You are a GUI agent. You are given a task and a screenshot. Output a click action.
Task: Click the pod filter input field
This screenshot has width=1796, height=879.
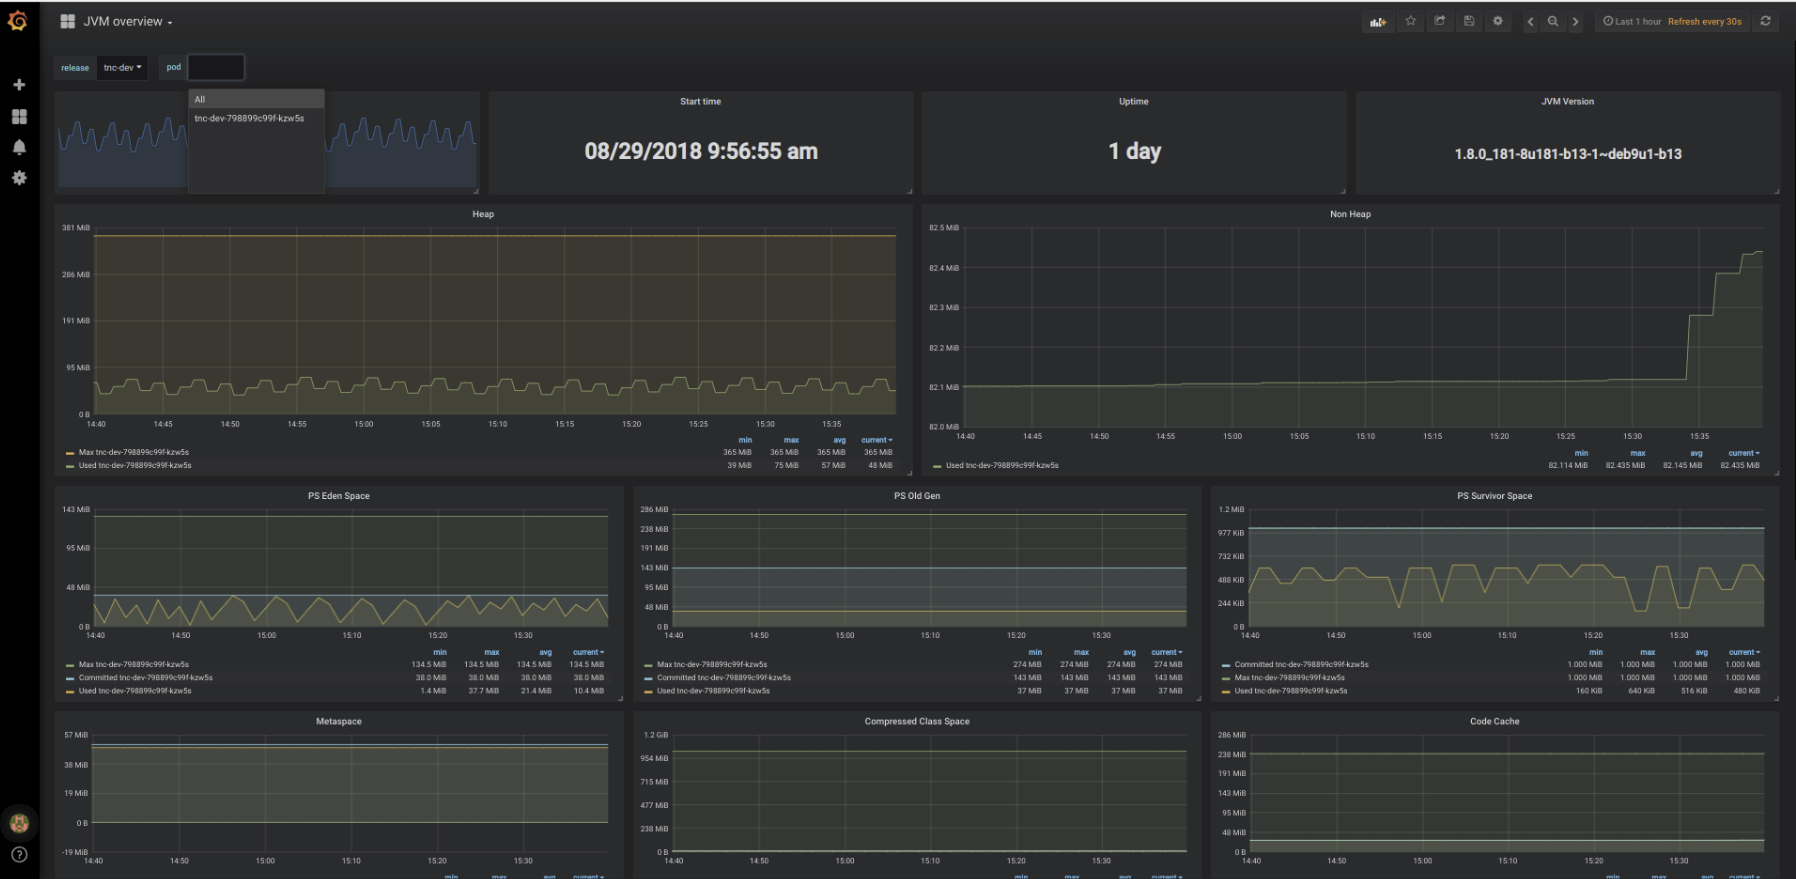tap(216, 68)
